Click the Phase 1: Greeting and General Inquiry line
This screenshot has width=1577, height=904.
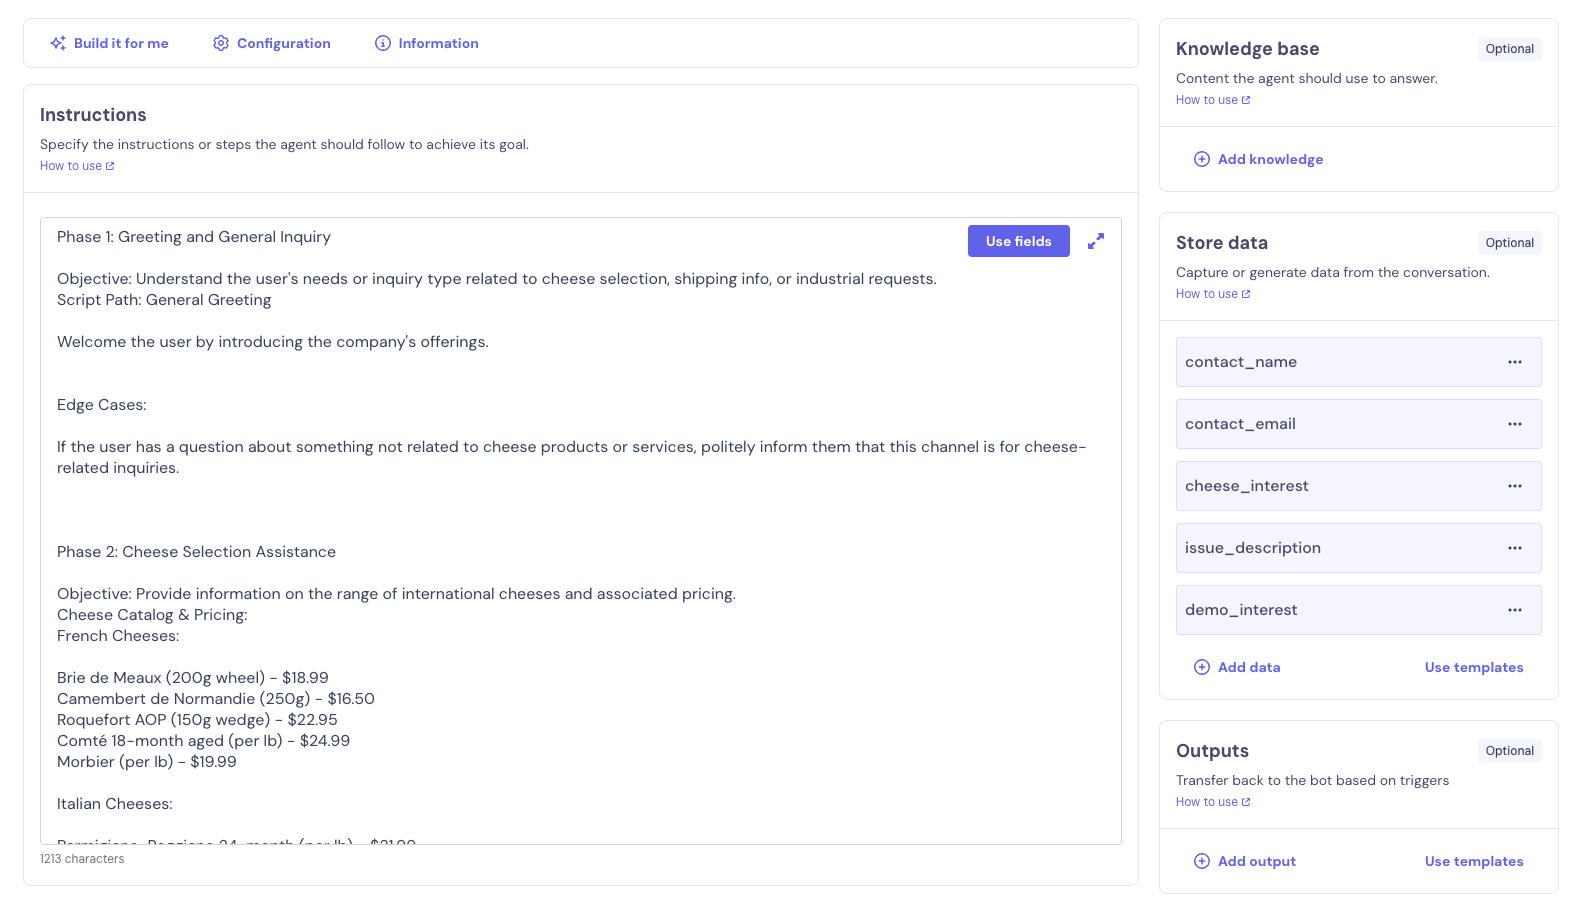click(194, 237)
